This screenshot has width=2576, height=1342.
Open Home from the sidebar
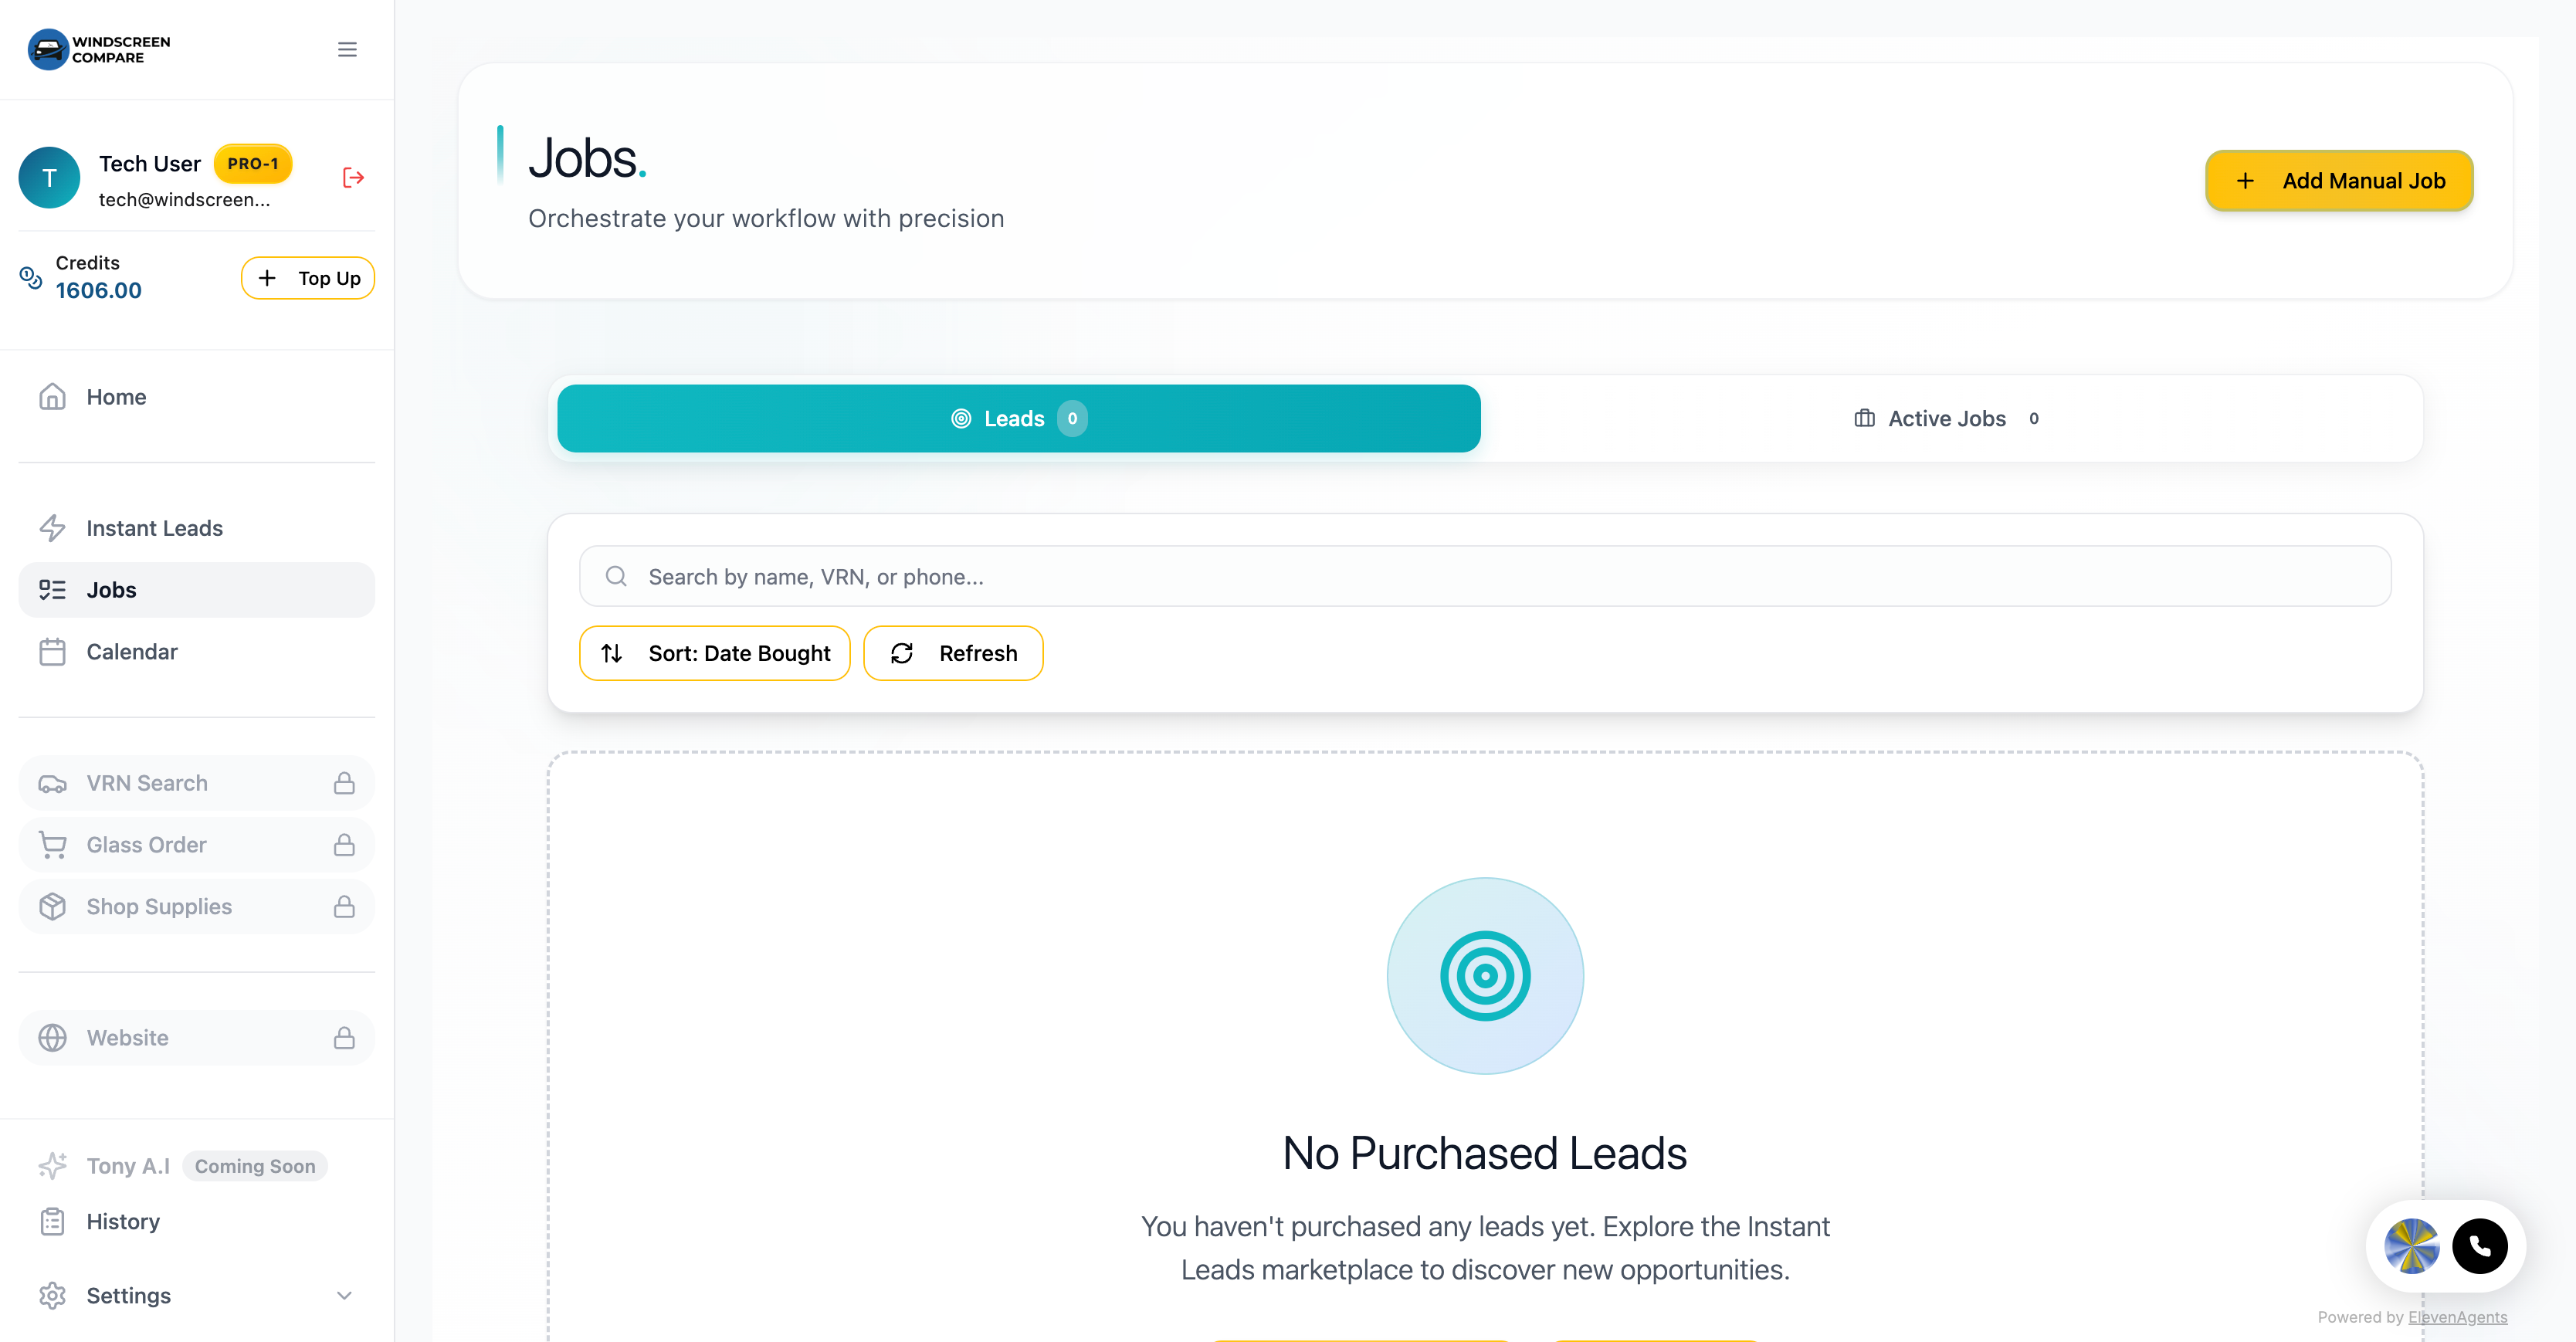pyautogui.click(x=196, y=397)
